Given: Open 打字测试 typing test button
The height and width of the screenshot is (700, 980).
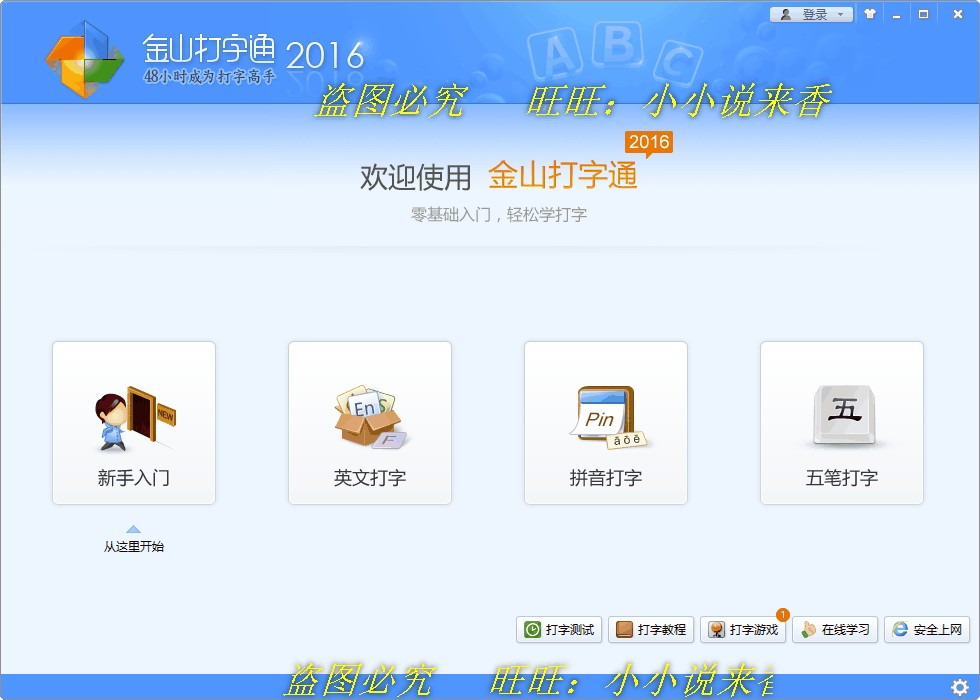Looking at the screenshot, I should coord(559,629).
